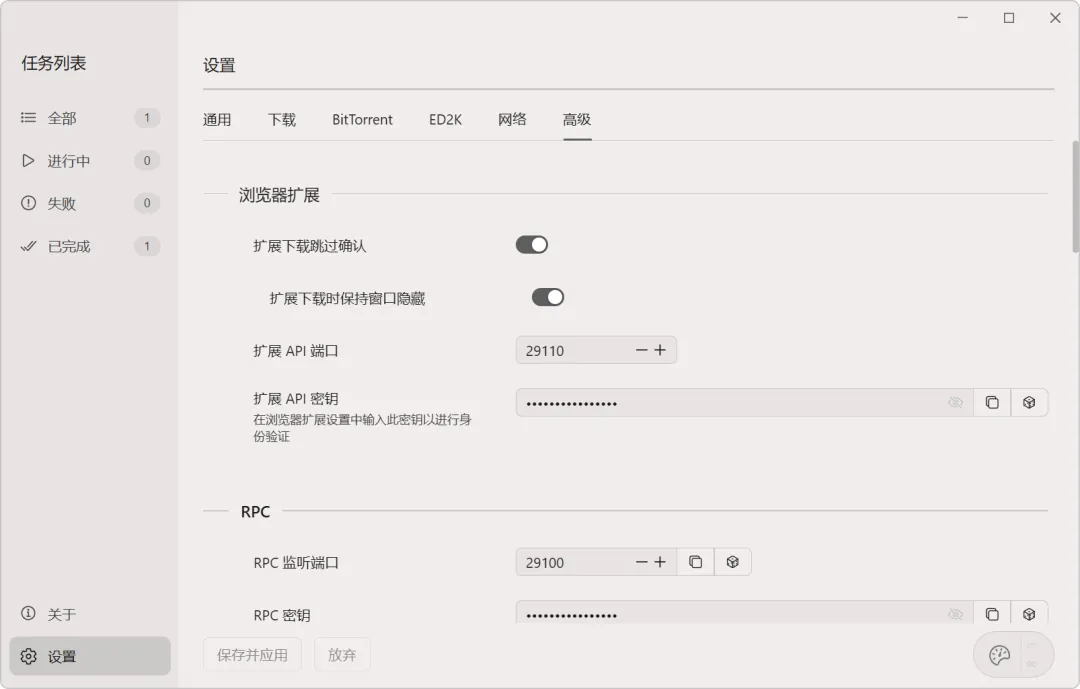This screenshot has width=1080, height=689.
Task: Reveal the 扩展 API 密钥 with eye icon
Action: [x=955, y=402]
